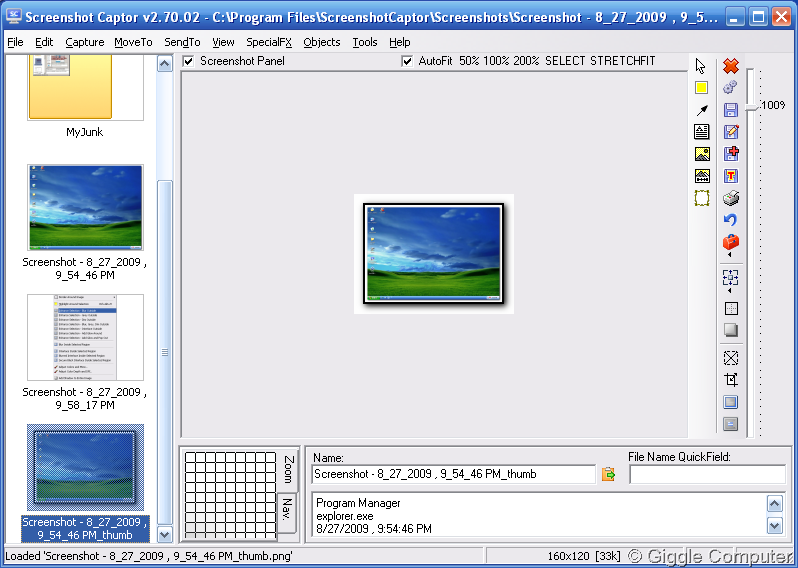Click the dotted crosshair grid icon
This screenshot has height=568, width=798.
click(731, 308)
